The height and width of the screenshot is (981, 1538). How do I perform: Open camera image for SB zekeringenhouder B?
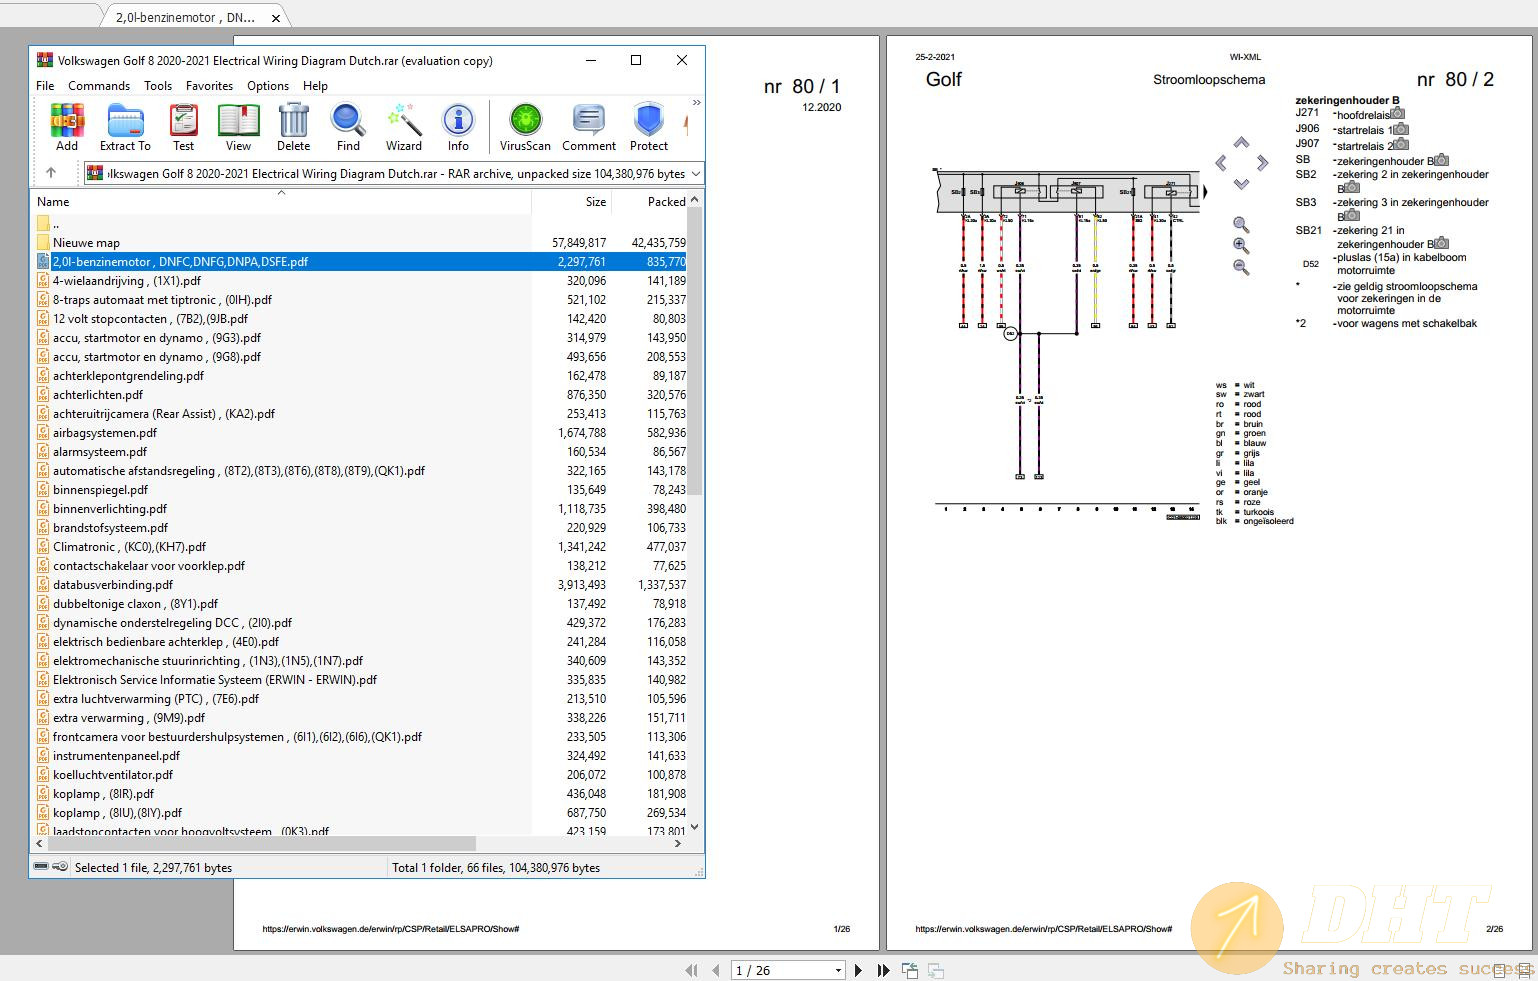1441,160
